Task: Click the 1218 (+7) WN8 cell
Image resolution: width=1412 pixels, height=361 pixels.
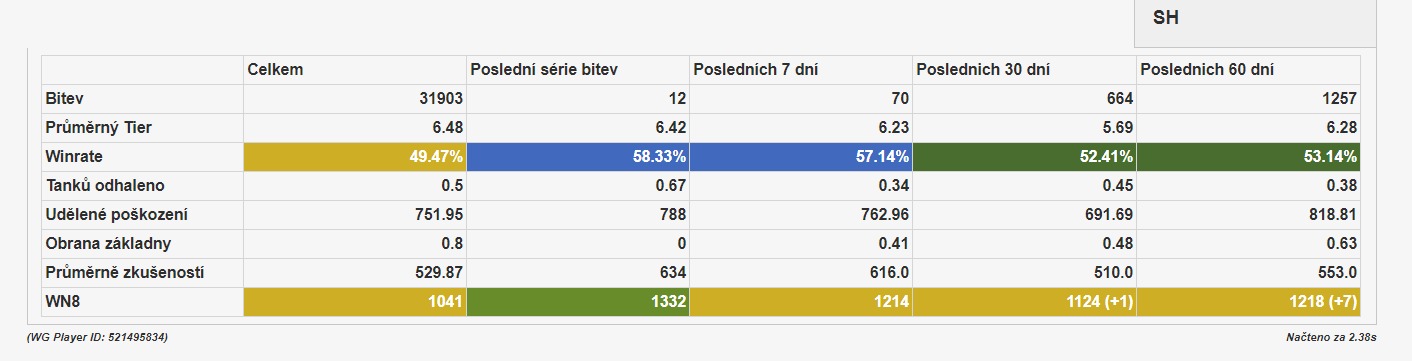Action: 1248,302
